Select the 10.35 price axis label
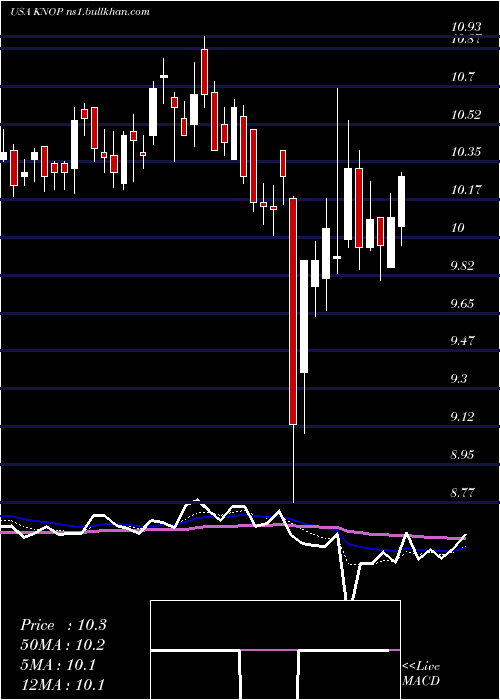Screen dimensions: 500x700 (x=466, y=153)
